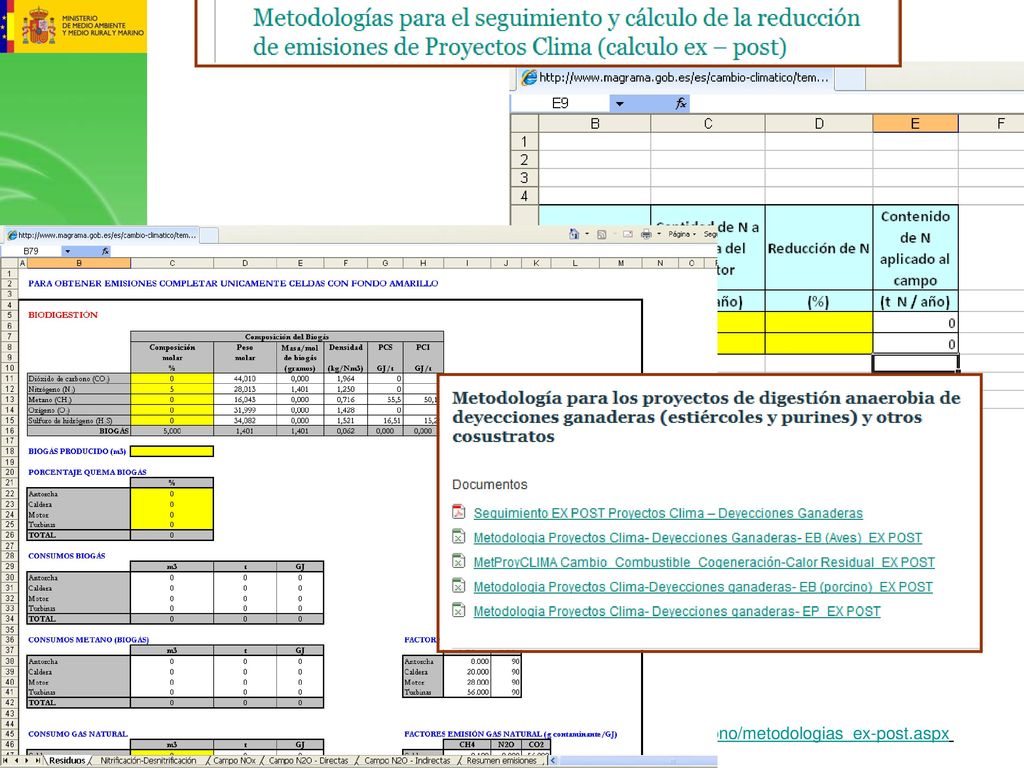Click yellow Nitrógeno cell showing 5

pyautogui.click(x=172, y=389)
